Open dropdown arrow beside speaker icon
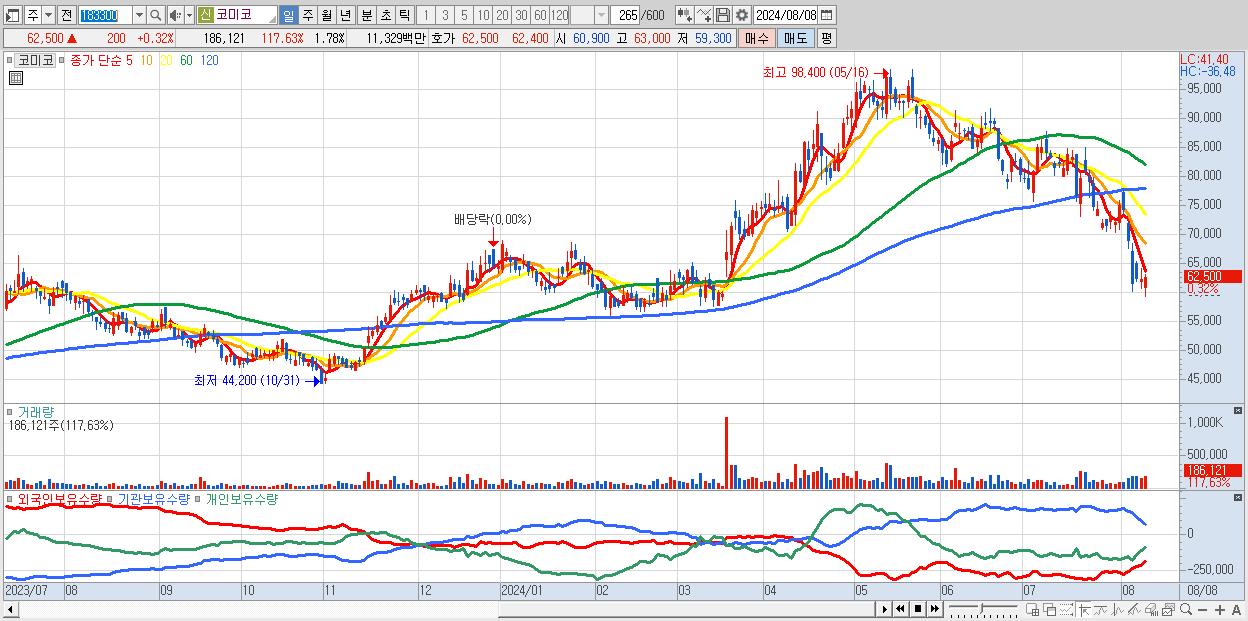This screenshot has width=1248, height=621. click(190, 15)
